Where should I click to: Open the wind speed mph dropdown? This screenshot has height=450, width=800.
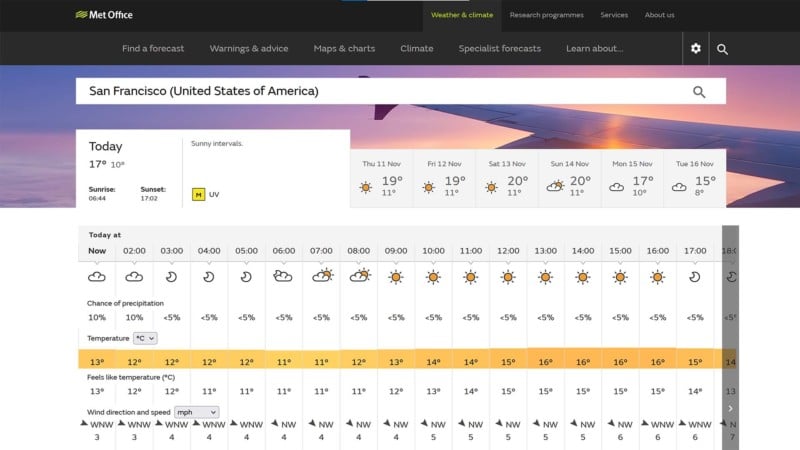[196, 411]
